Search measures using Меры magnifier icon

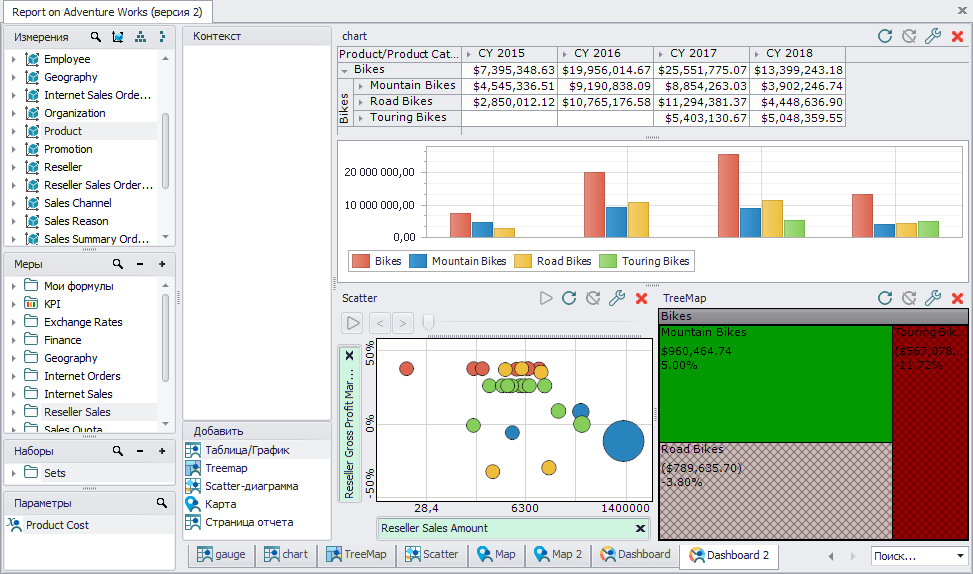[117, 264]
